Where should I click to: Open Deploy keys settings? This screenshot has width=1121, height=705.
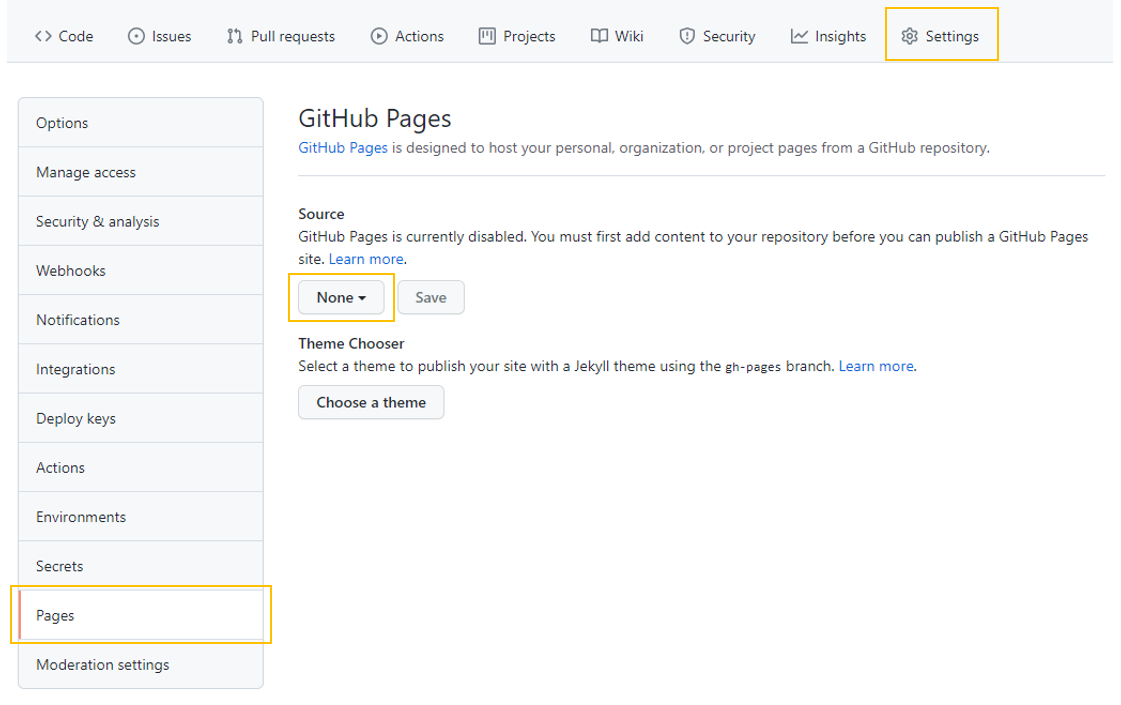click(x=141, y=419)
